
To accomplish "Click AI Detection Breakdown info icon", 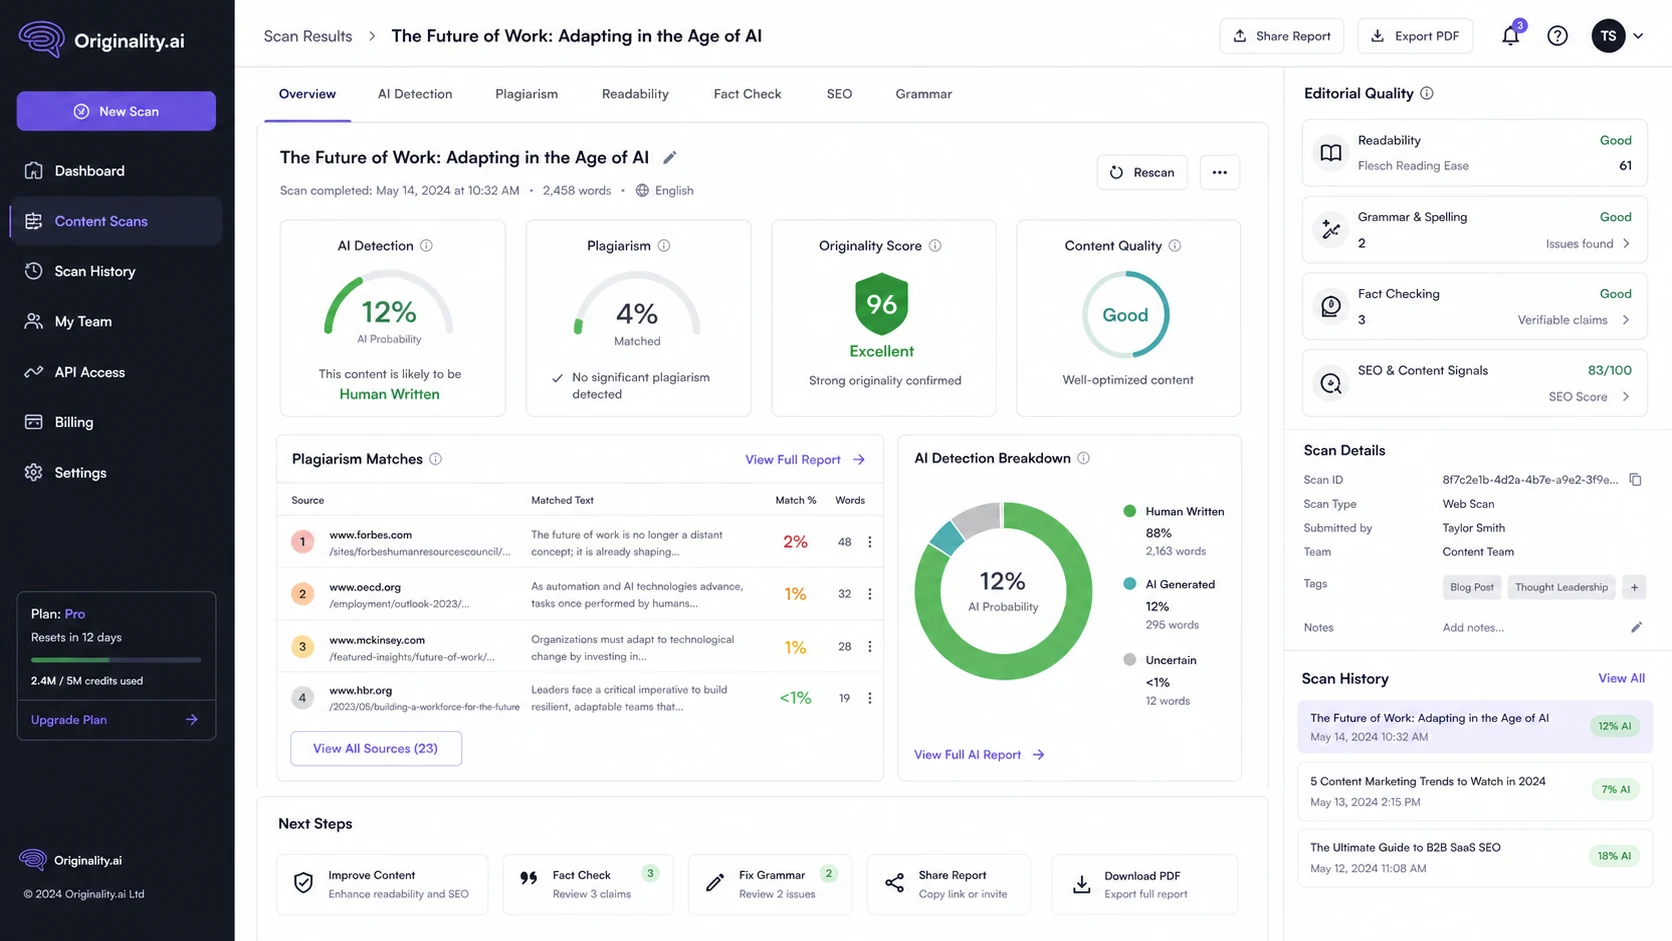I will pos(1084,458).
